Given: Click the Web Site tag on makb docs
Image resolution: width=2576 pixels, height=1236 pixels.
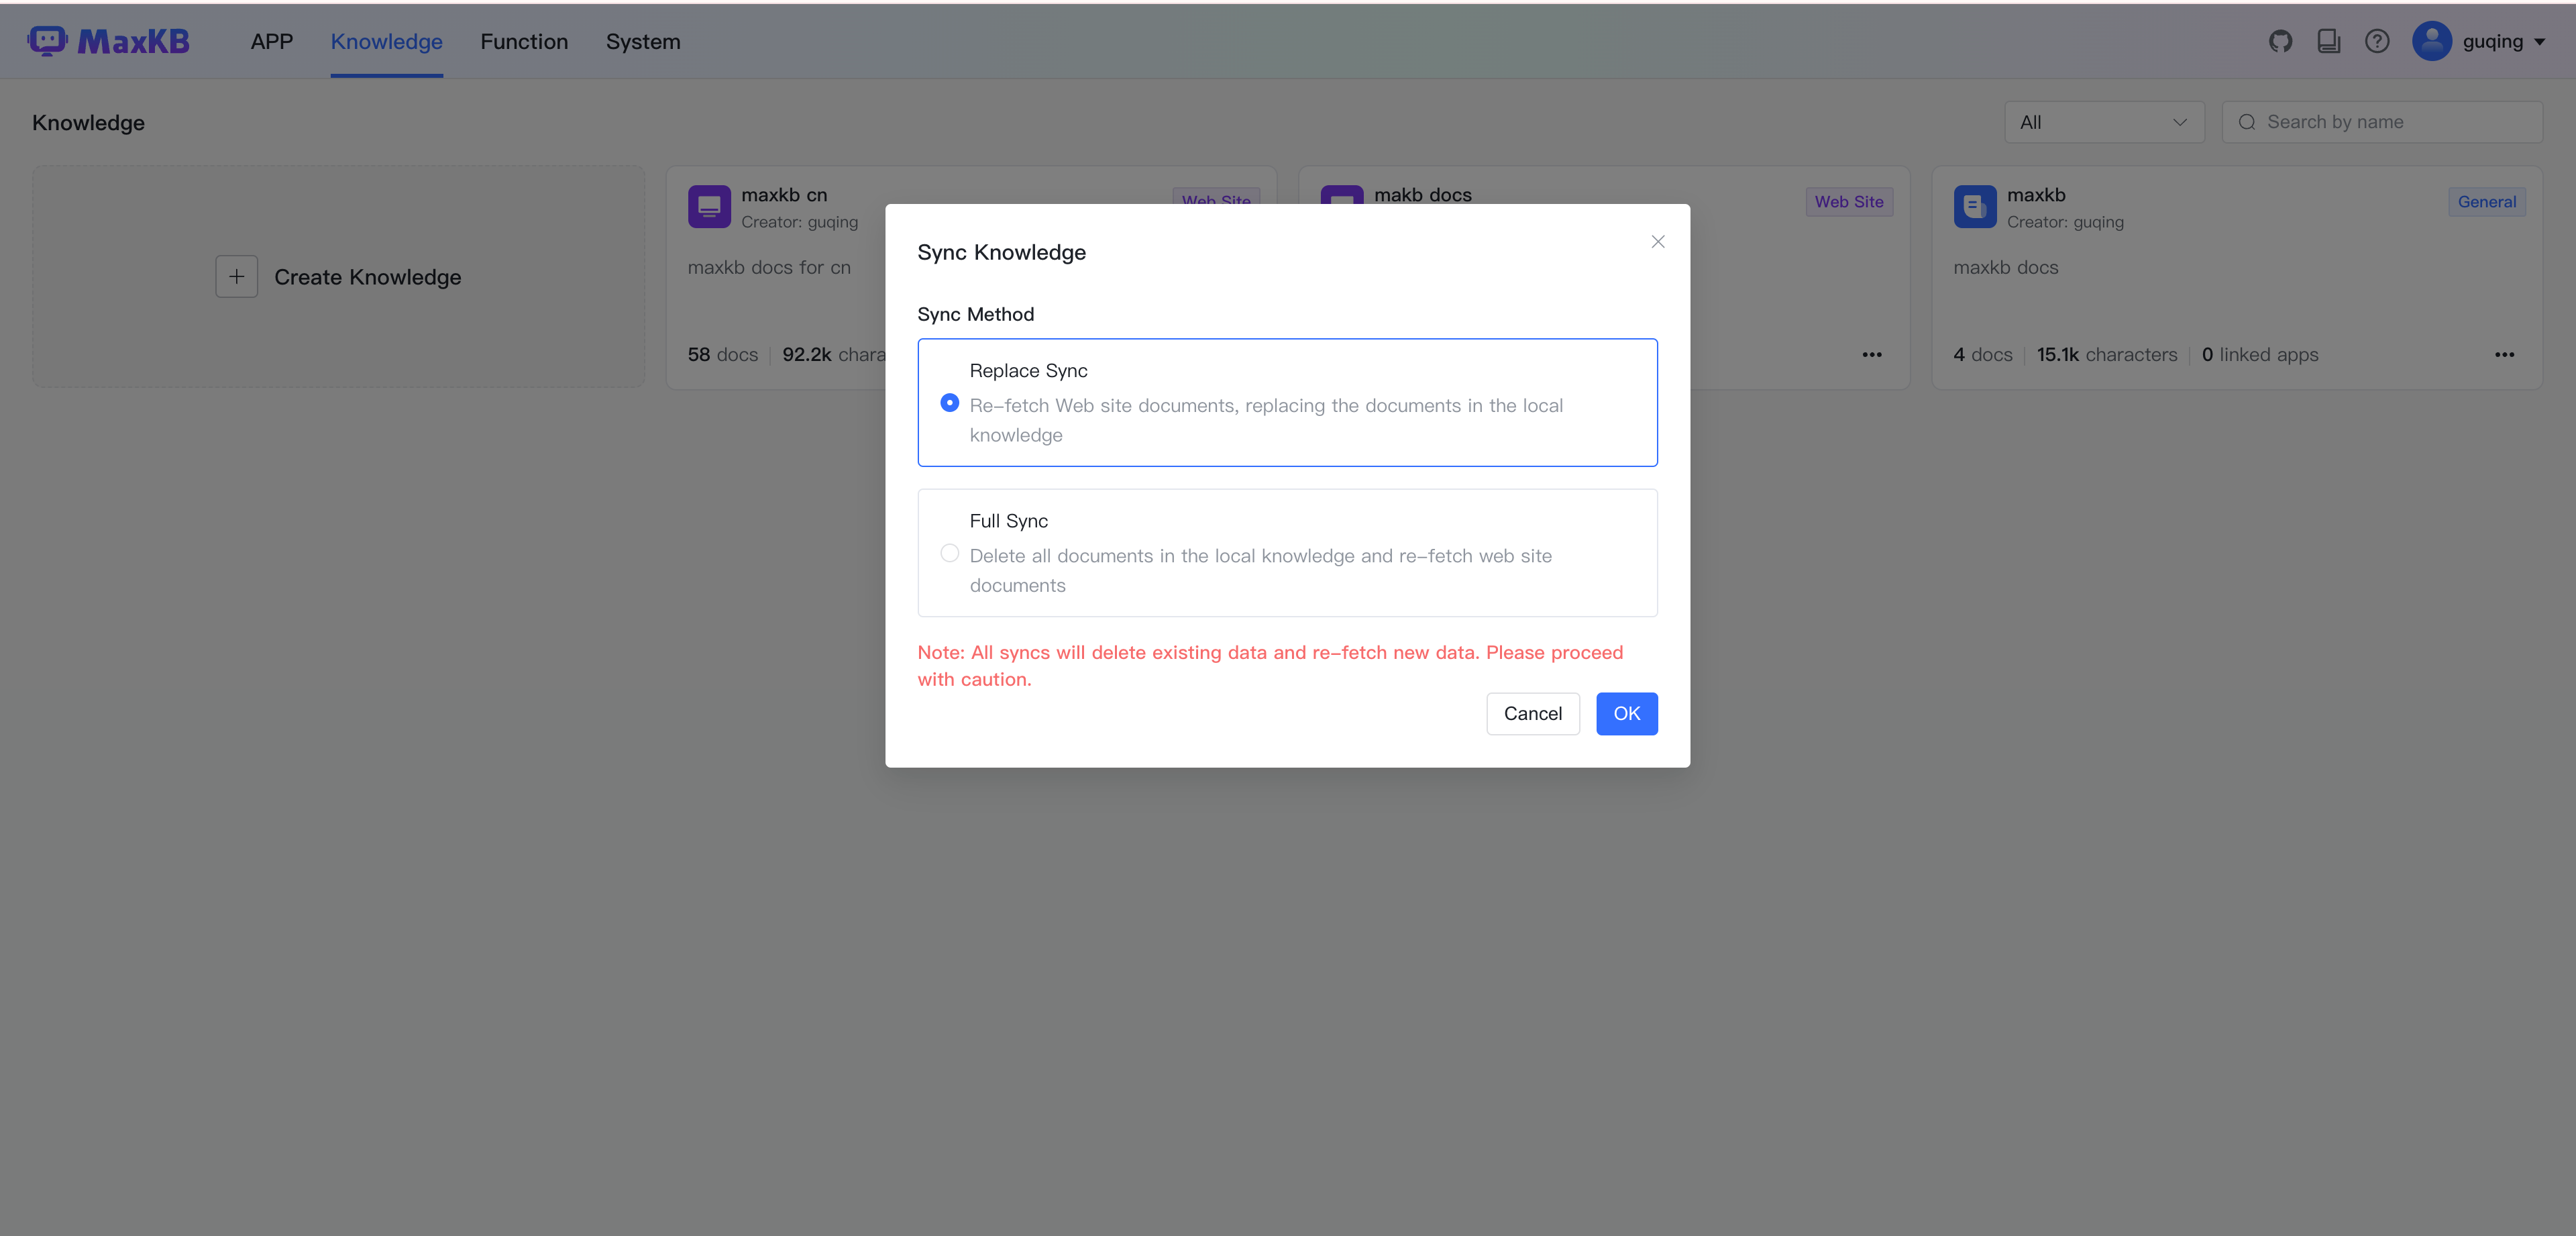Looking at the screenshot, I should pos(1848,202).
